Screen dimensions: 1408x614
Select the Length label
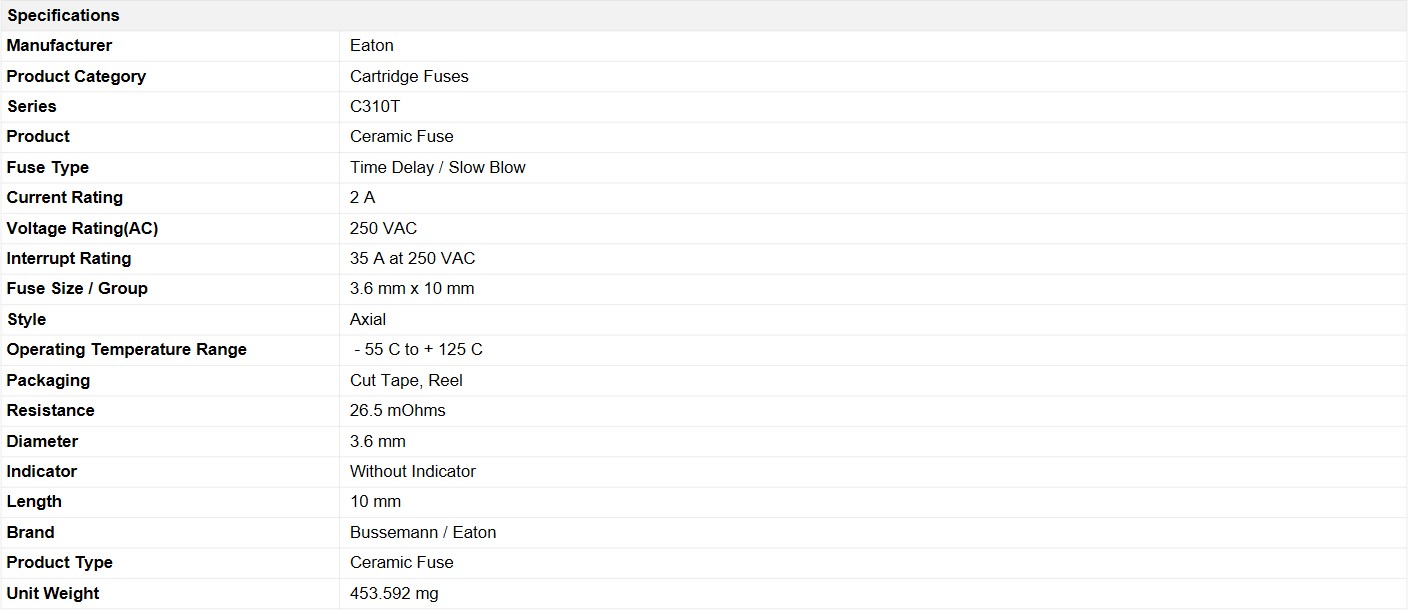pyautogui.click(x=34, y=501)
